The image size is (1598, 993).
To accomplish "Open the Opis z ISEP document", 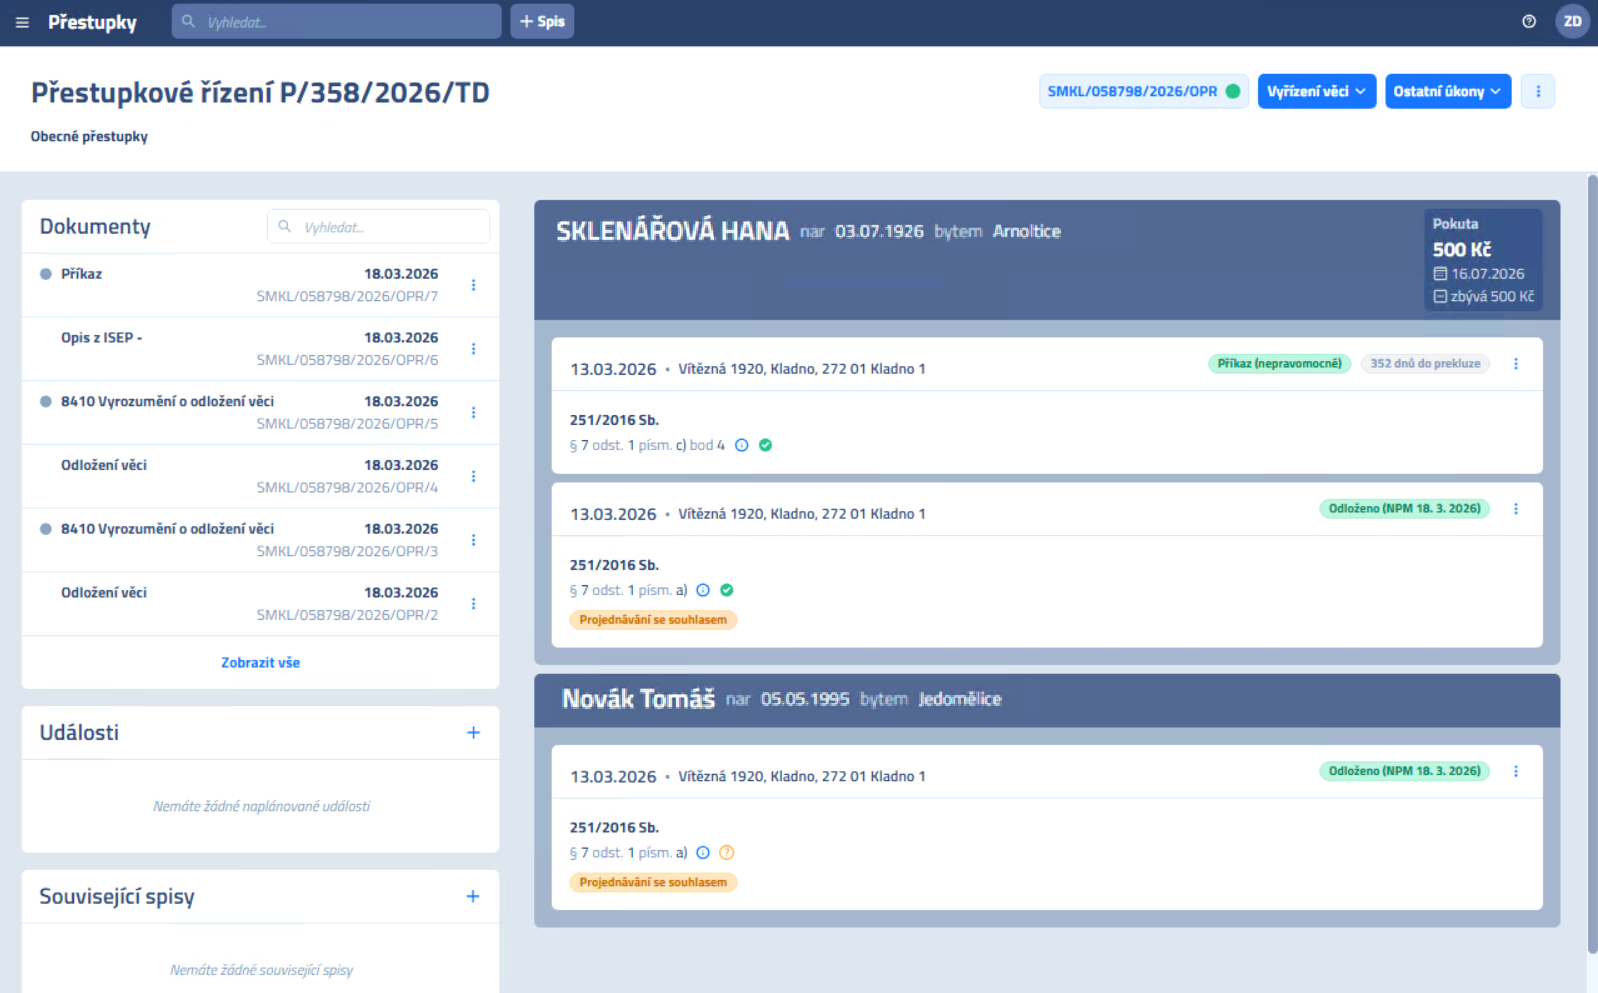I will click(260, 349).
